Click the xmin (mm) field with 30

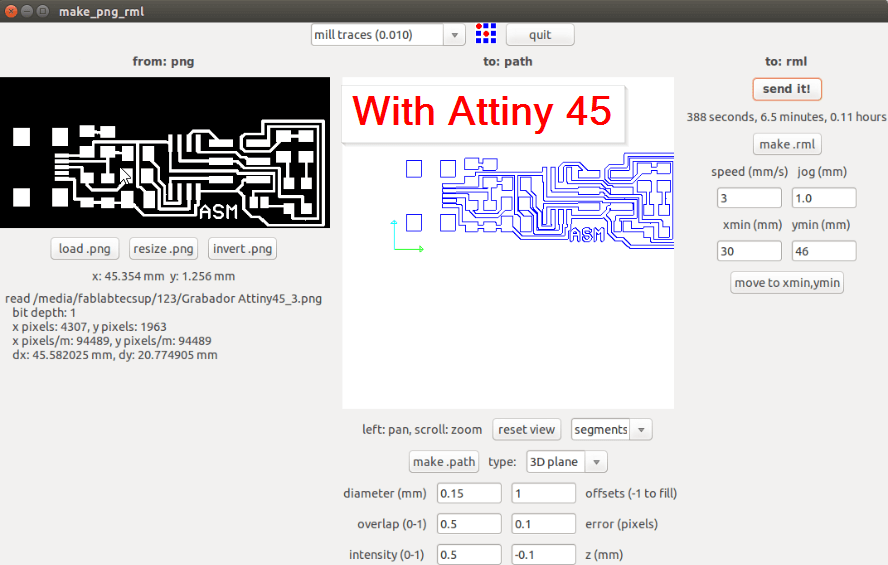click(749, 251)
